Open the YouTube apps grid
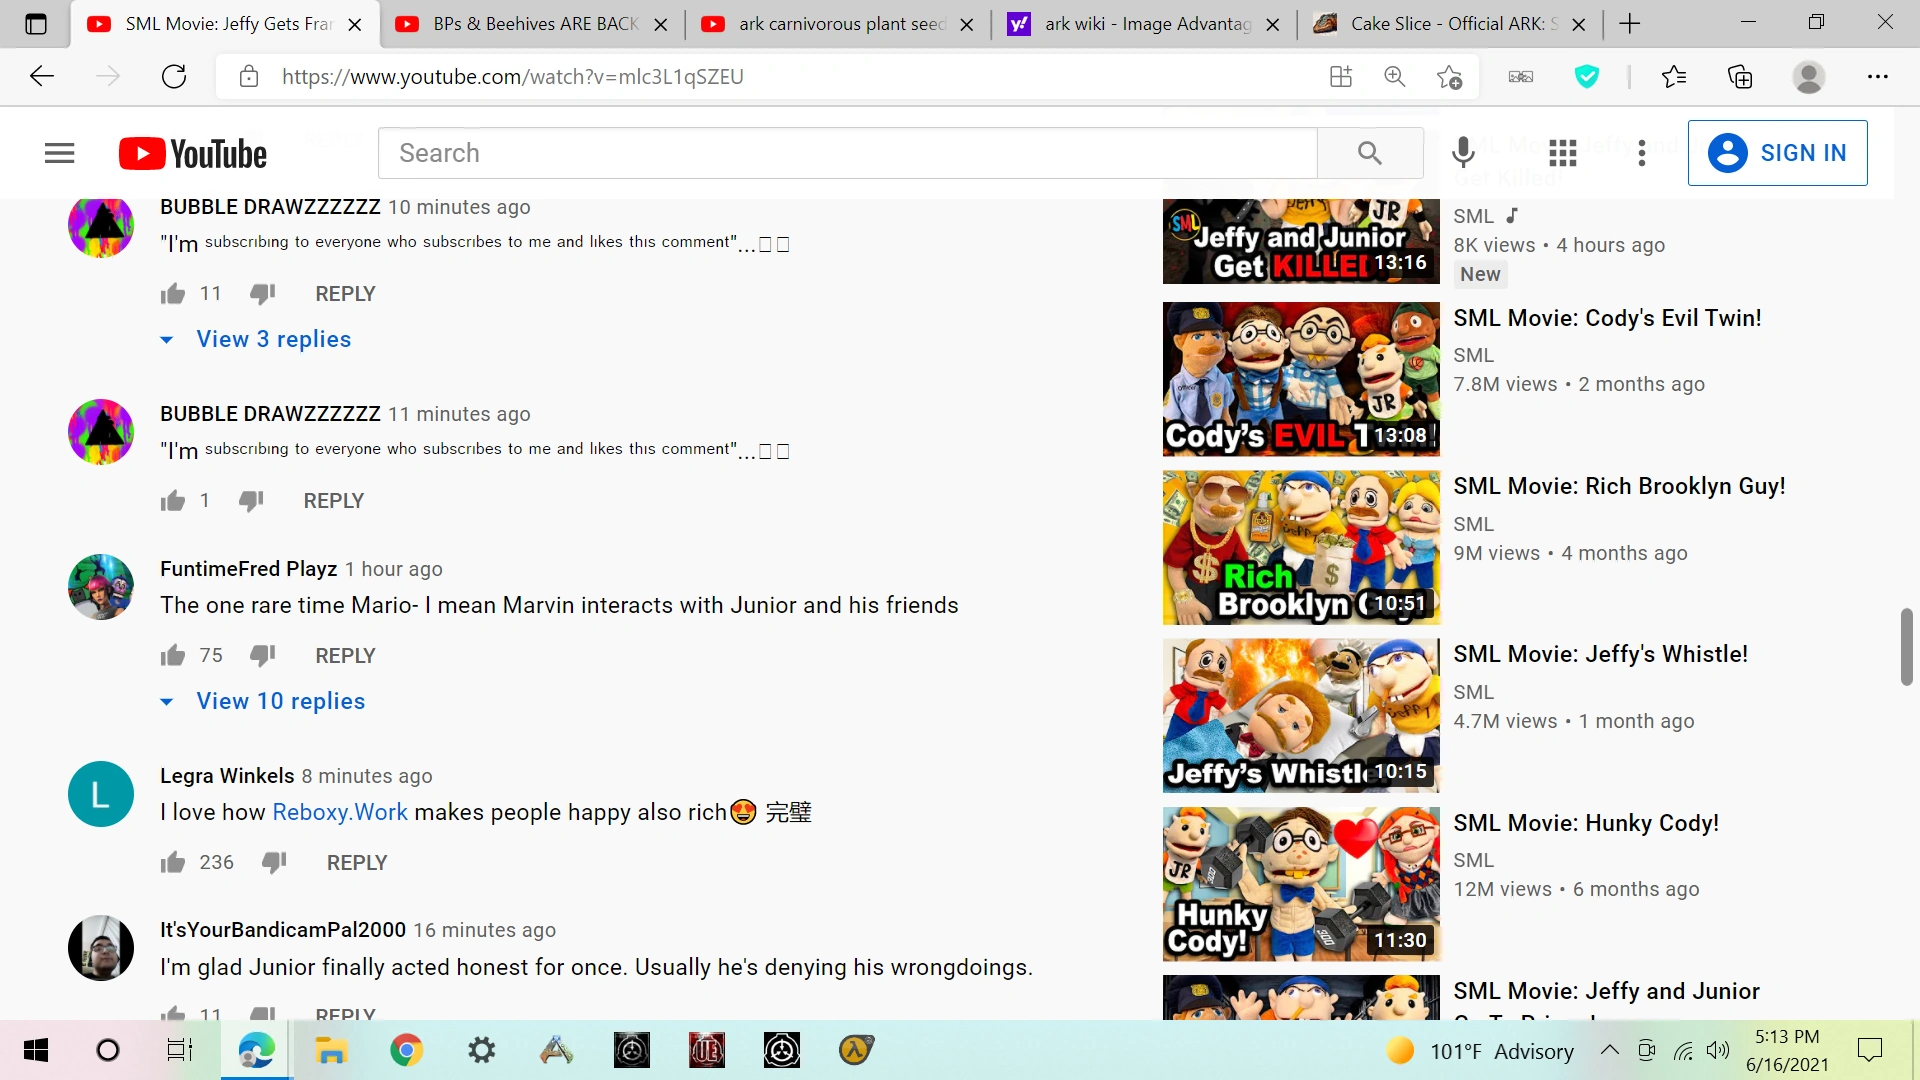 pos(1561,152)
